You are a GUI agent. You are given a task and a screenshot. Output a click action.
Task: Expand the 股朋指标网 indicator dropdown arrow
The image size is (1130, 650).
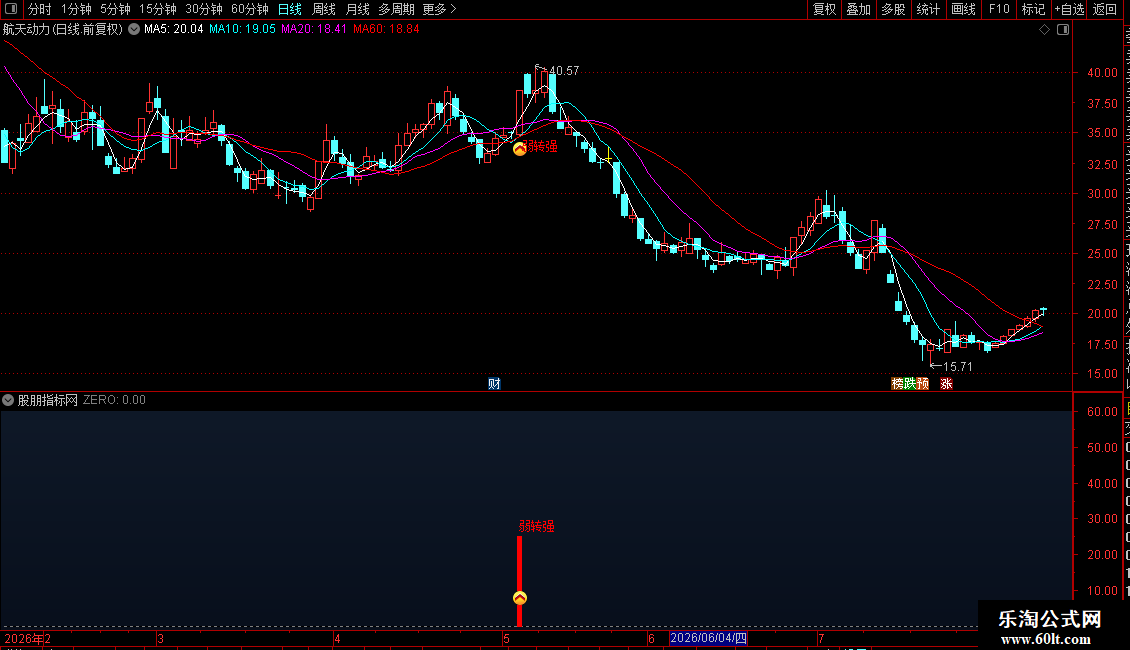click(x=8, y=400)
